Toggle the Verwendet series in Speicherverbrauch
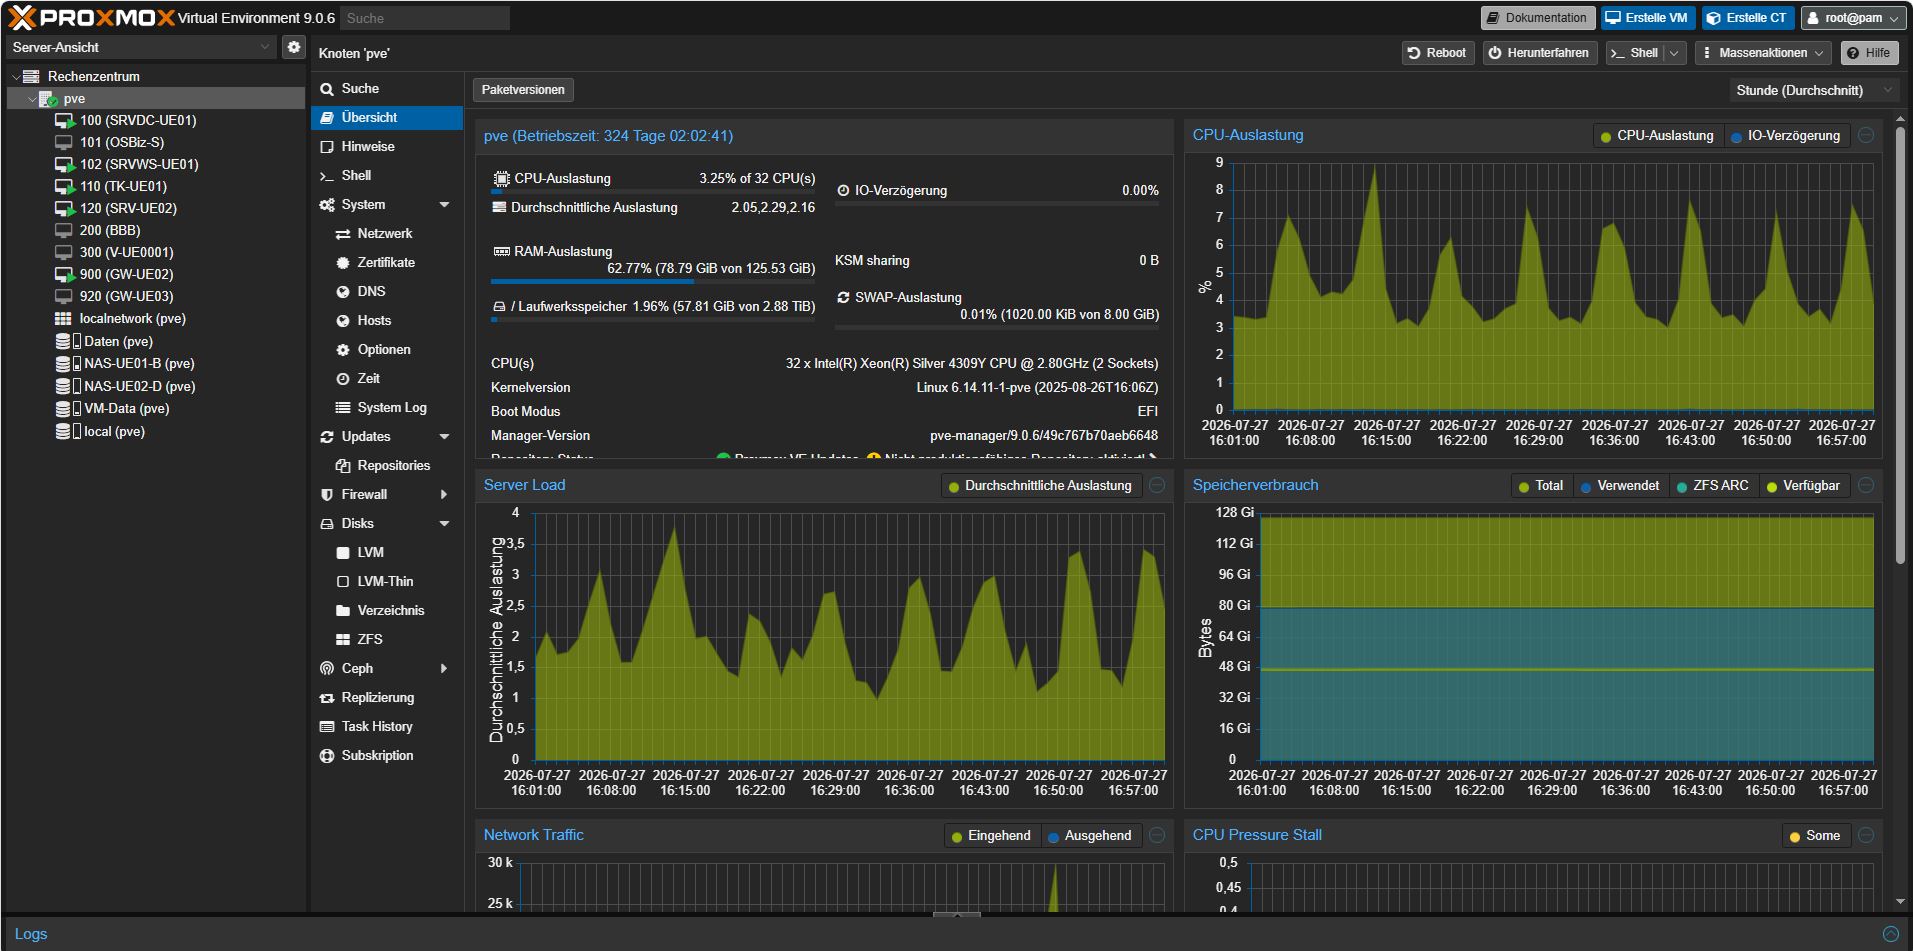 pyautogui.click(x=1620, y=486)
